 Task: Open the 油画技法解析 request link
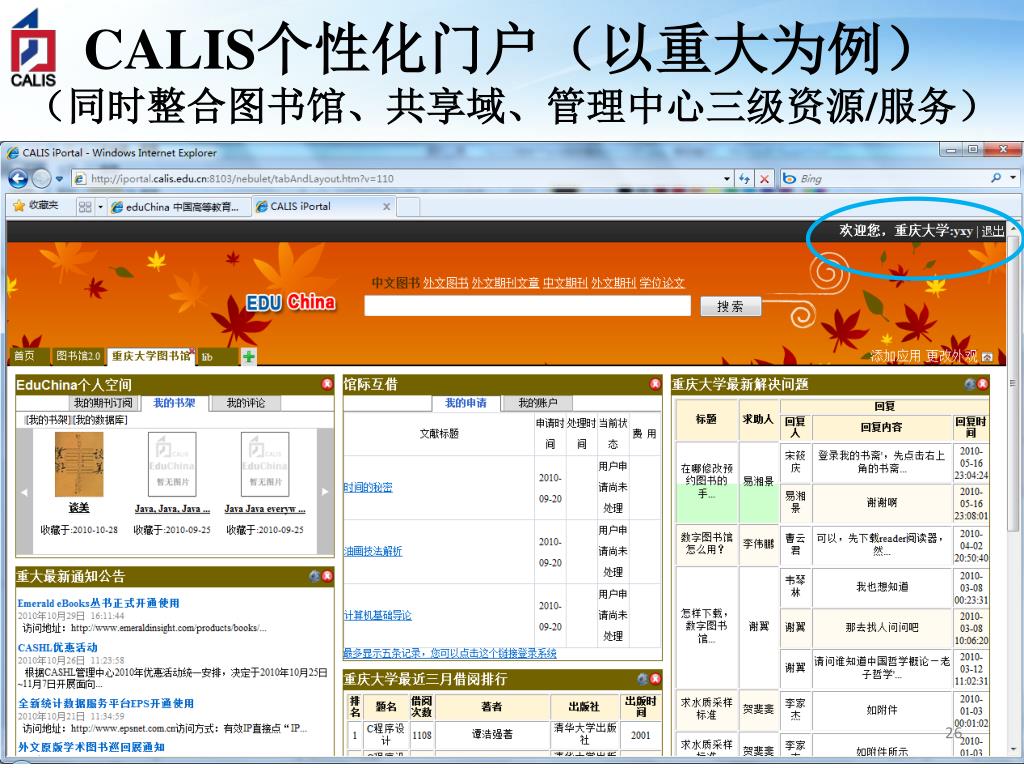tap(374, 551)
